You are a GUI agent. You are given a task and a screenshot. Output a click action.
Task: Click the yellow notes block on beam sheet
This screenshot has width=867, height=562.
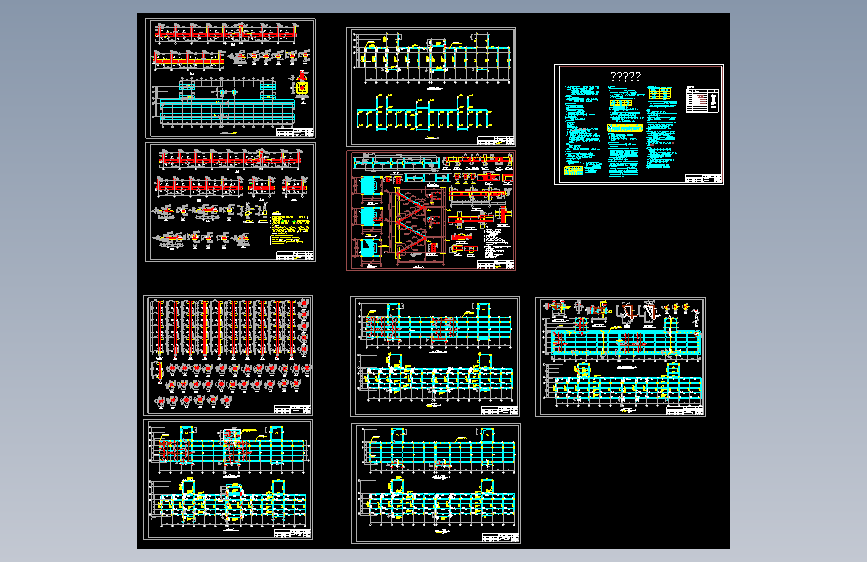(290, 230)
